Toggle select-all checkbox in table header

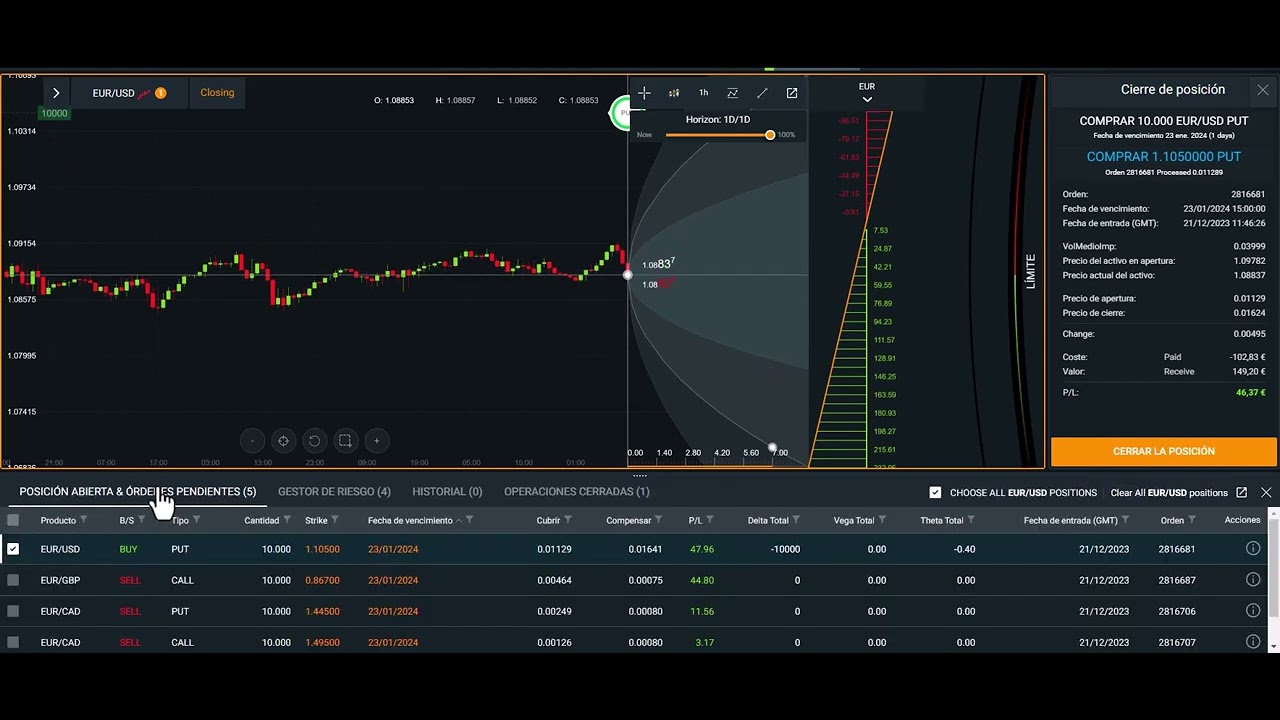pos(13,520)
